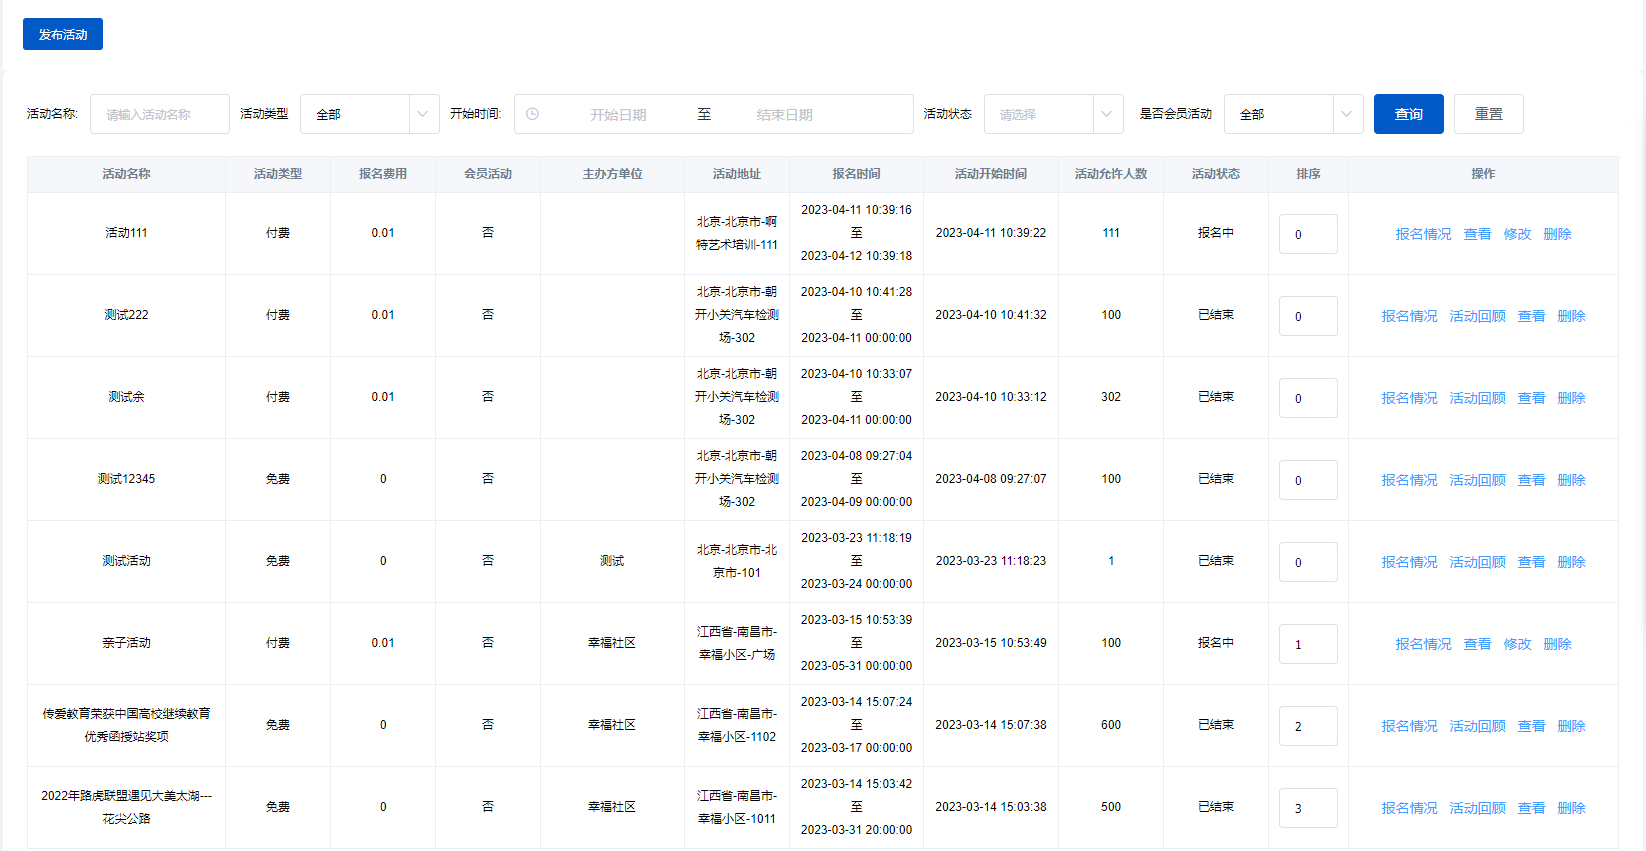Expand the 是否会员活动 dropdown
The image size is (1646, 851).
point(1293,114)
